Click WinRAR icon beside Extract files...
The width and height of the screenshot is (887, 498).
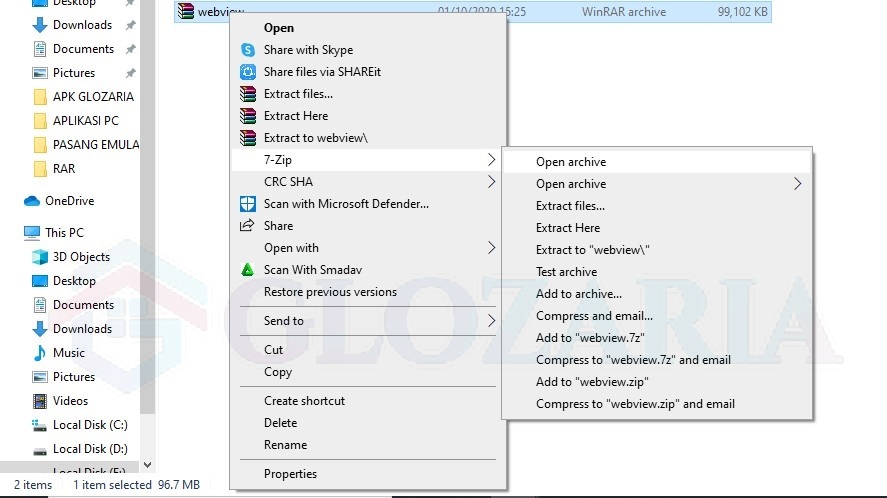tap(248, 94)
